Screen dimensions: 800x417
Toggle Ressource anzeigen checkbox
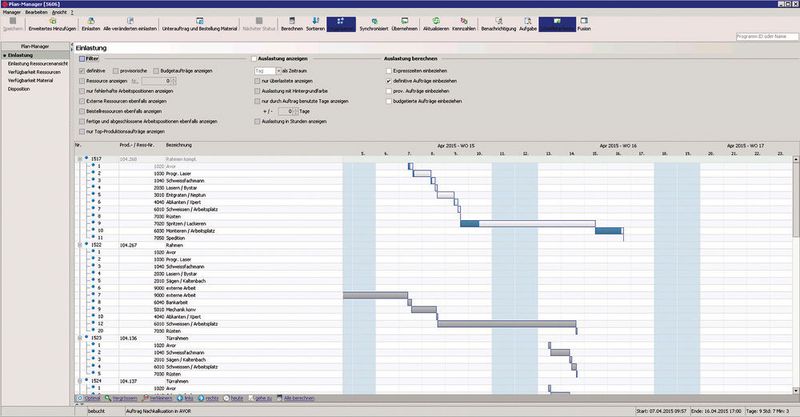tap(82, 81)
